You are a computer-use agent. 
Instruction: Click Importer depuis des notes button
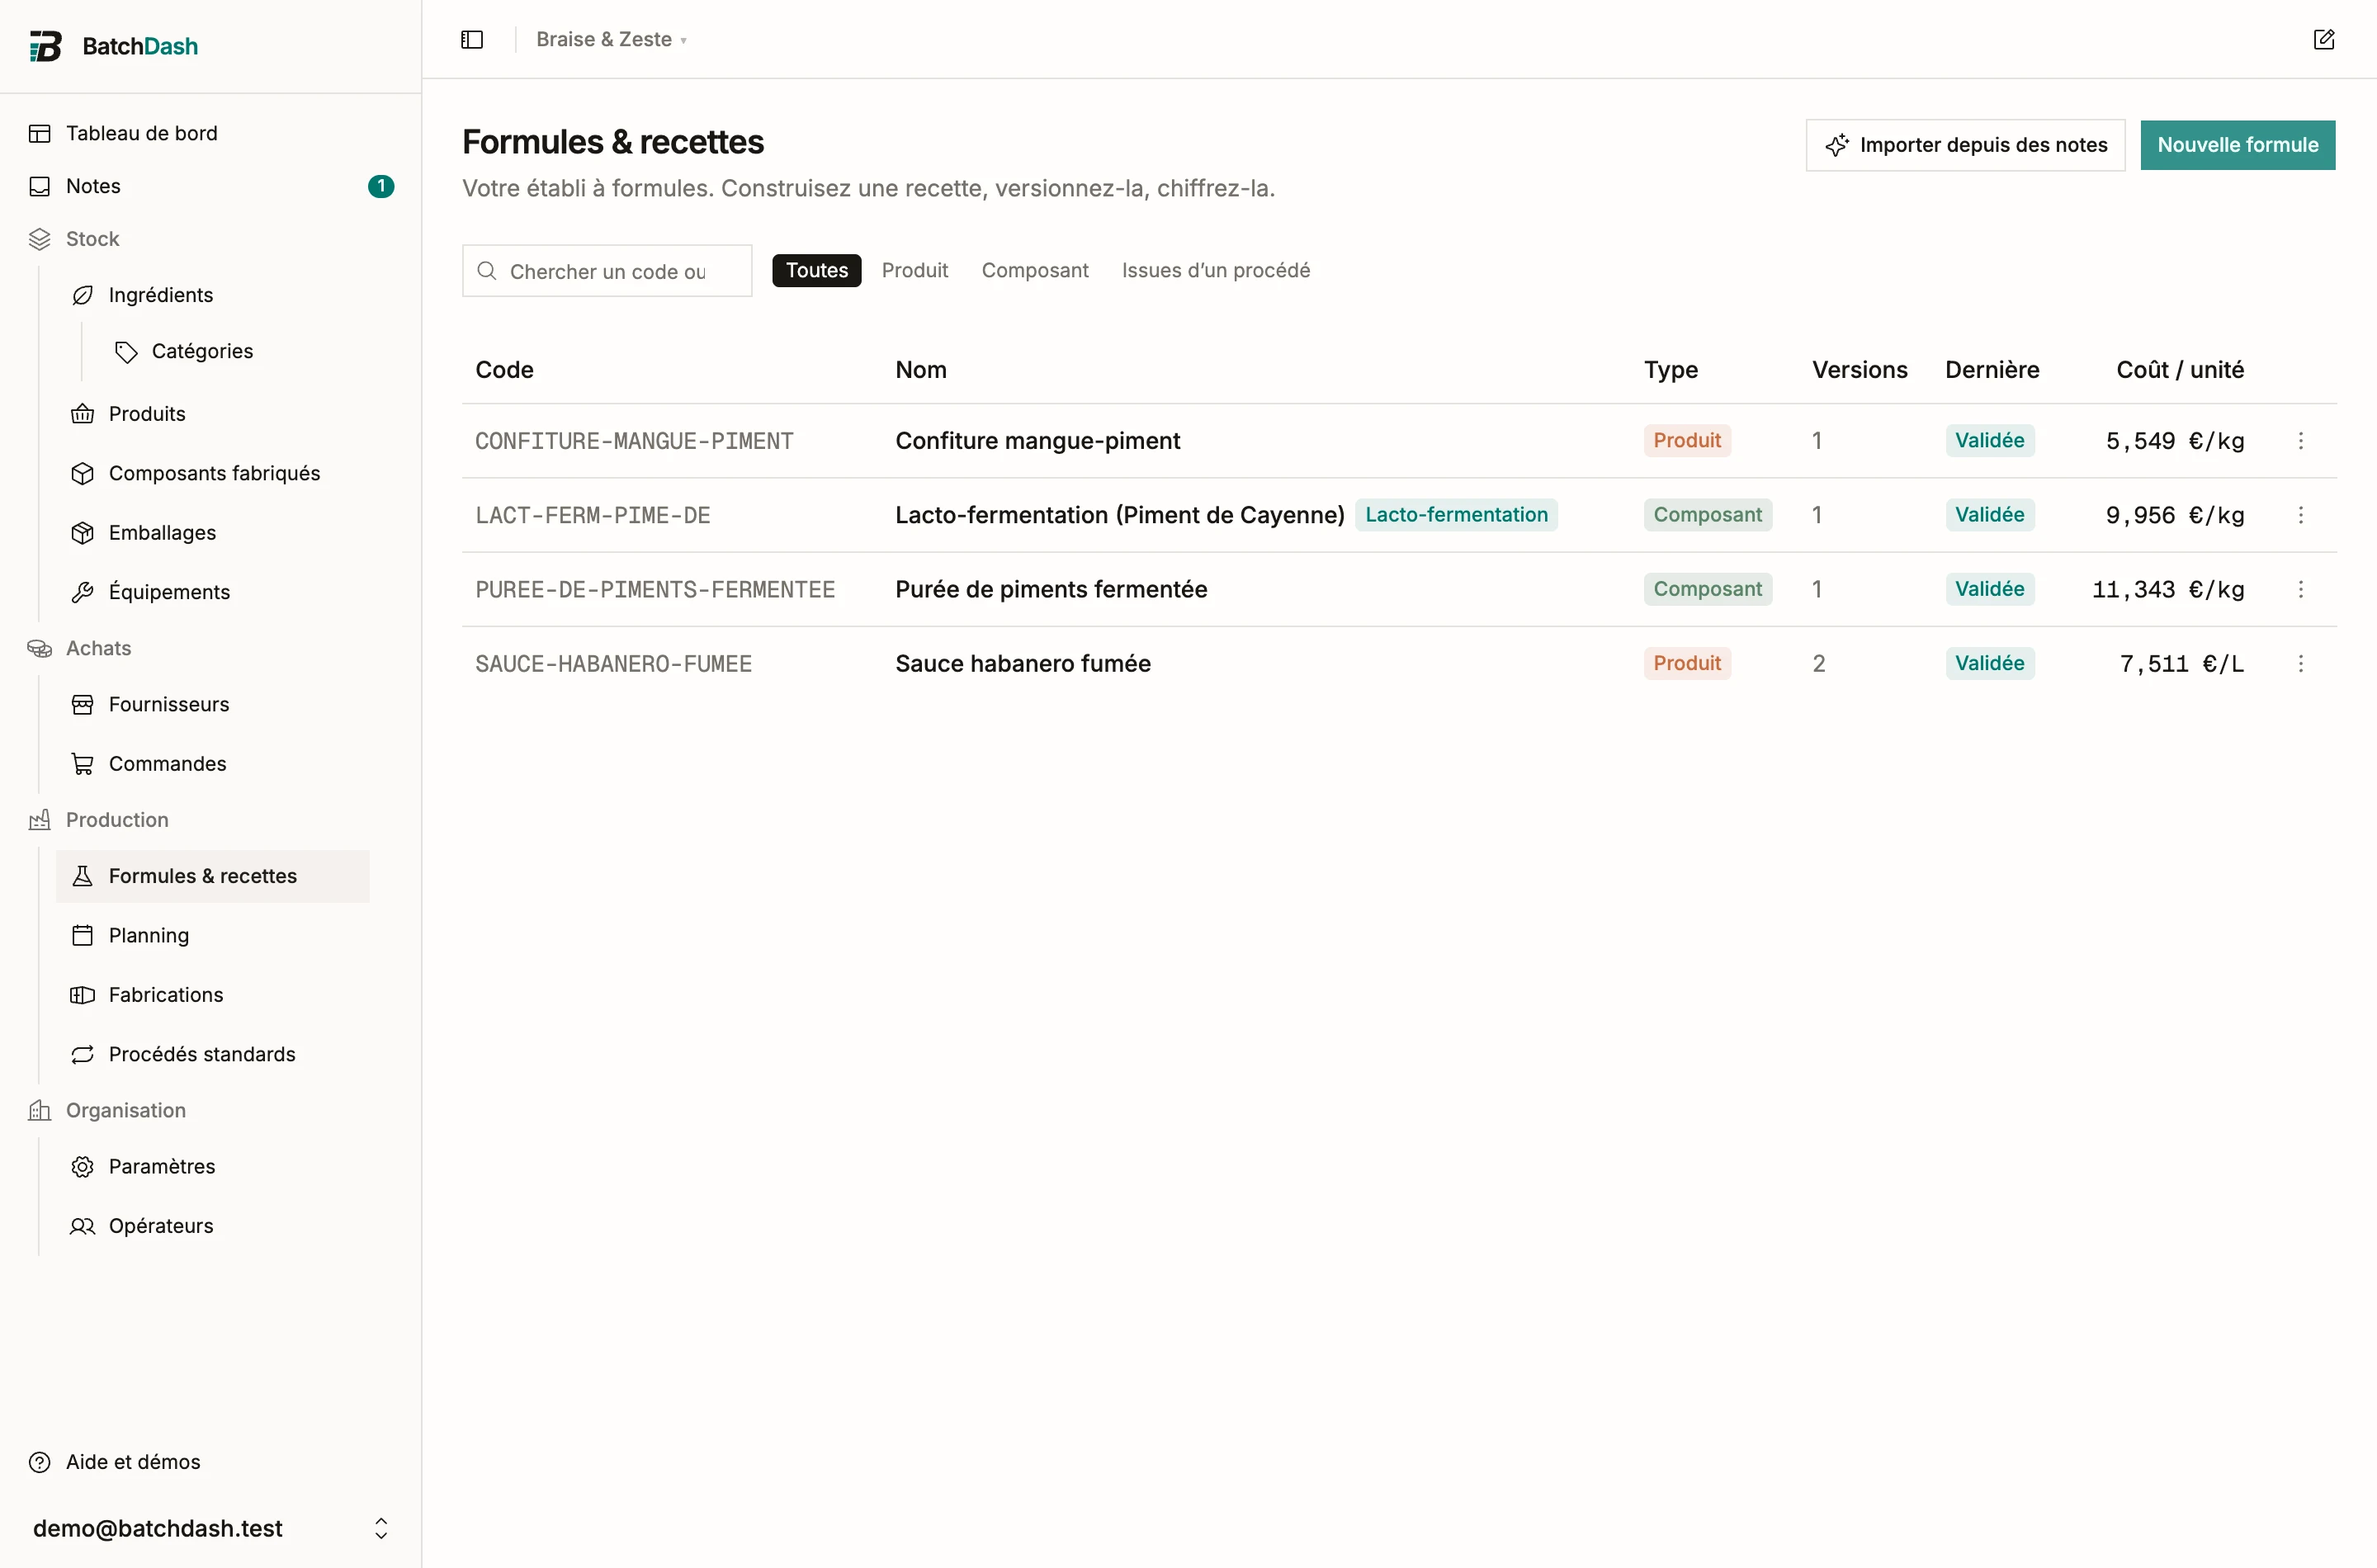click(x=1965, y=145)
